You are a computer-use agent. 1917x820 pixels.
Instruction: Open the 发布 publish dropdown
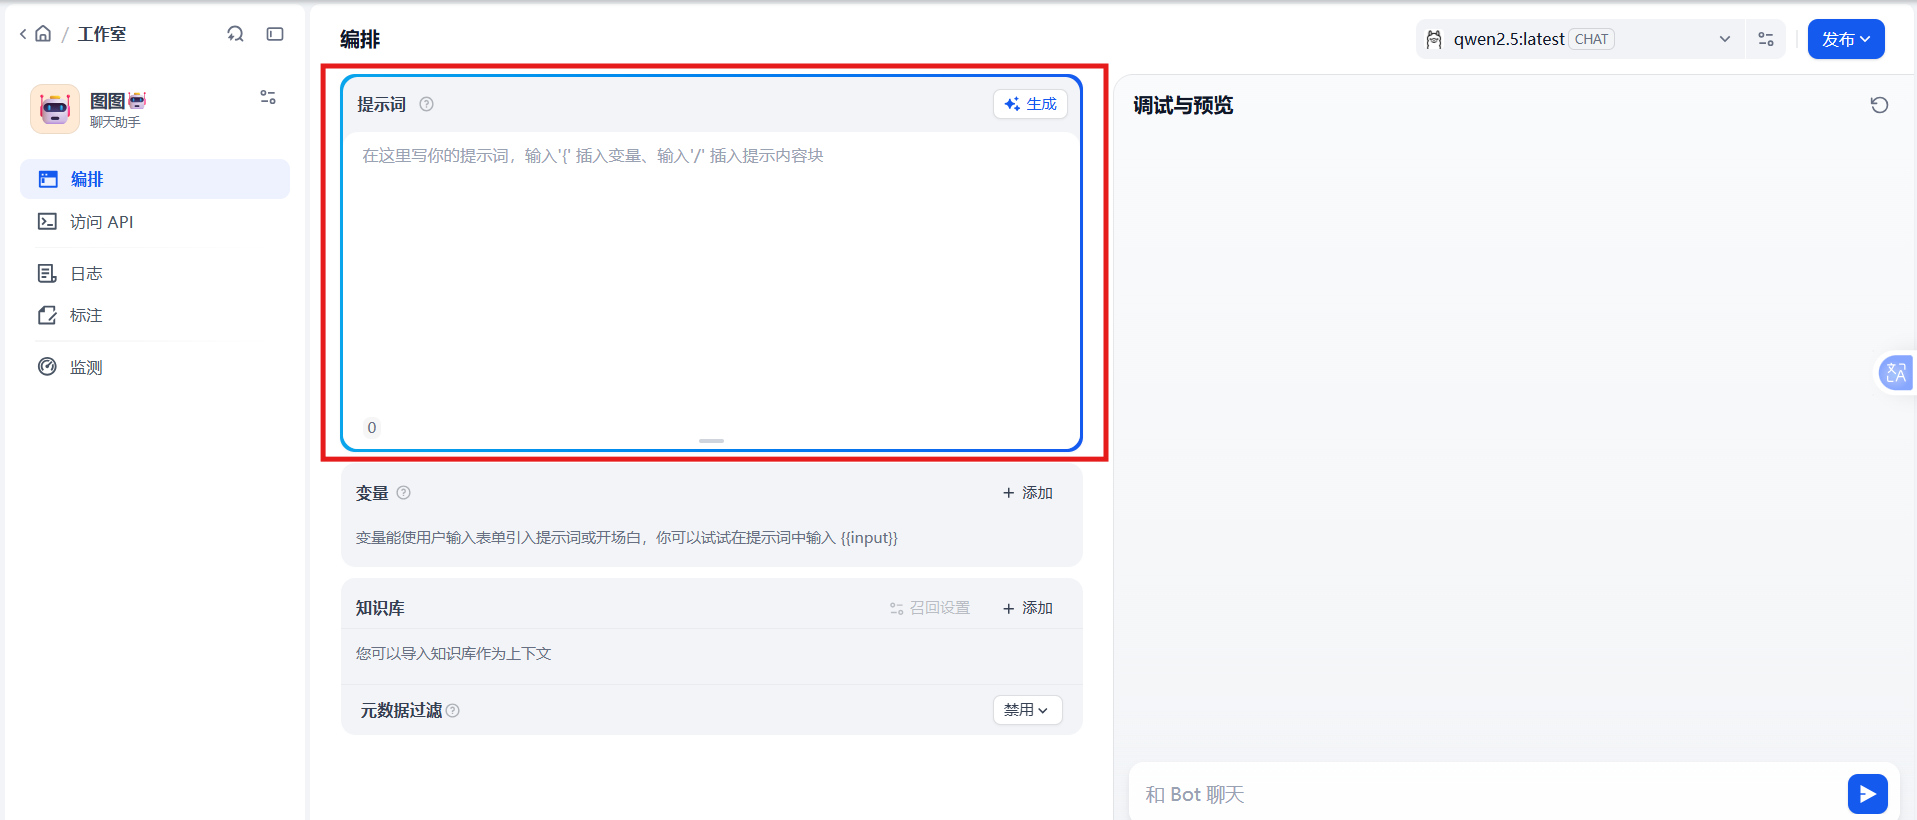click(x=1846, y=39)
